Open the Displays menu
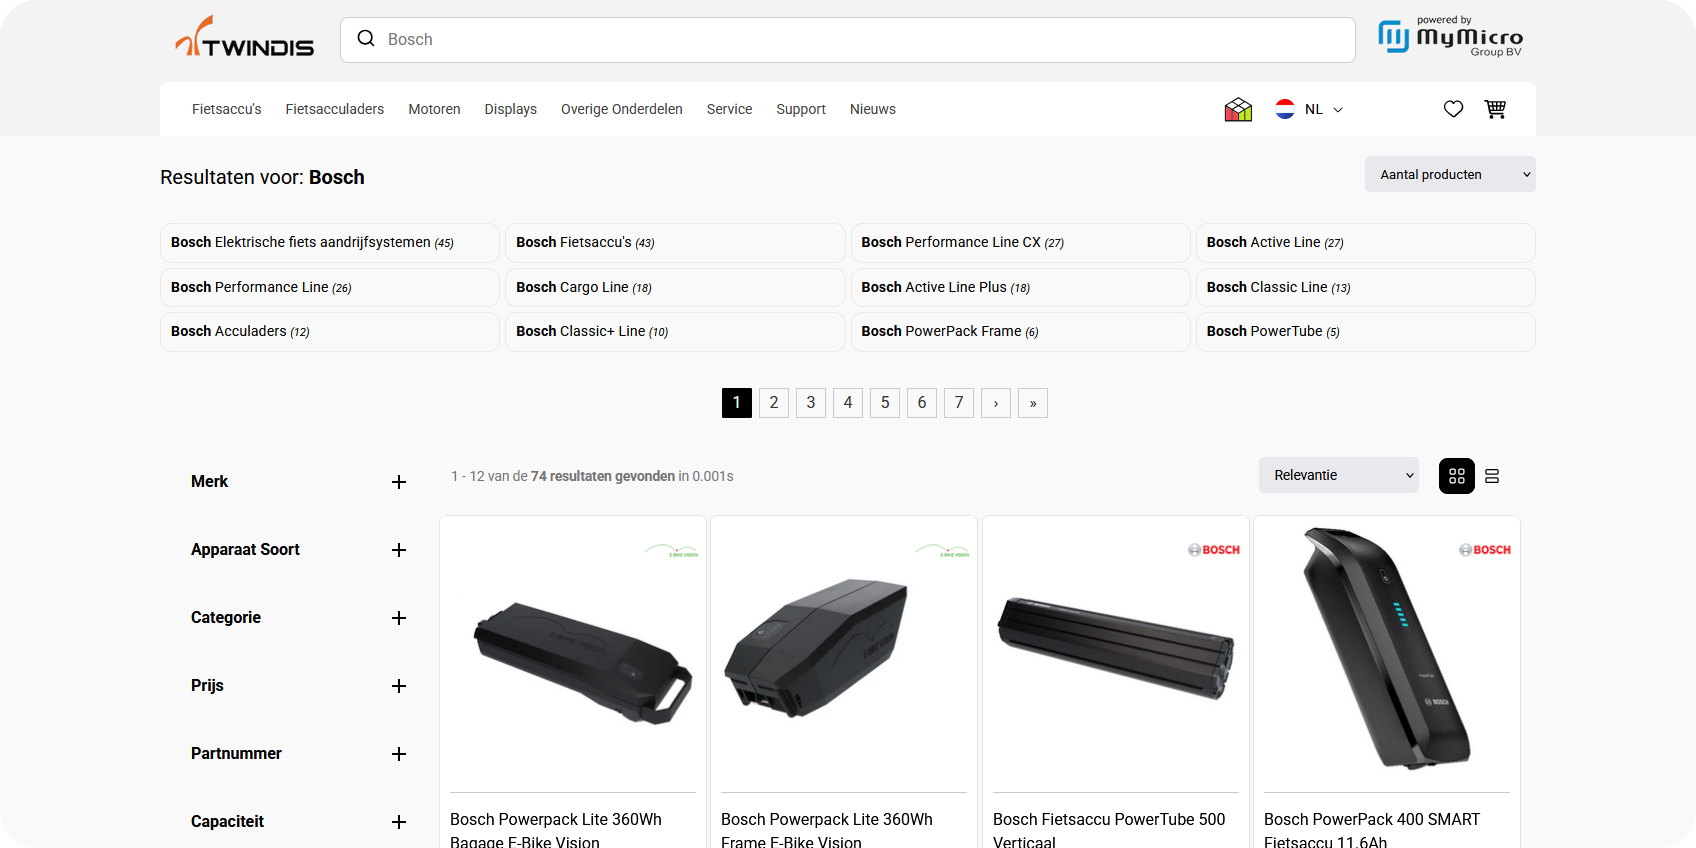 [x=511, y=109]
